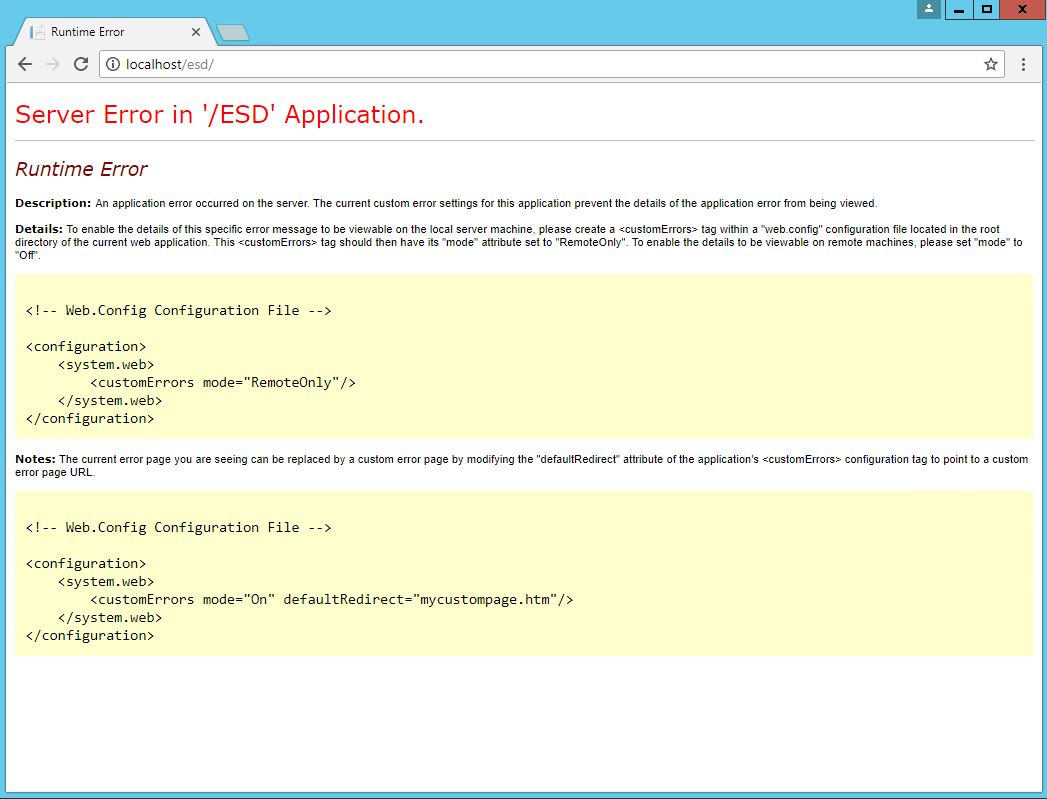Click the red "Server Error in '/ESD' Application" heading
The image size is (1047, 799).
pos(220,115)
